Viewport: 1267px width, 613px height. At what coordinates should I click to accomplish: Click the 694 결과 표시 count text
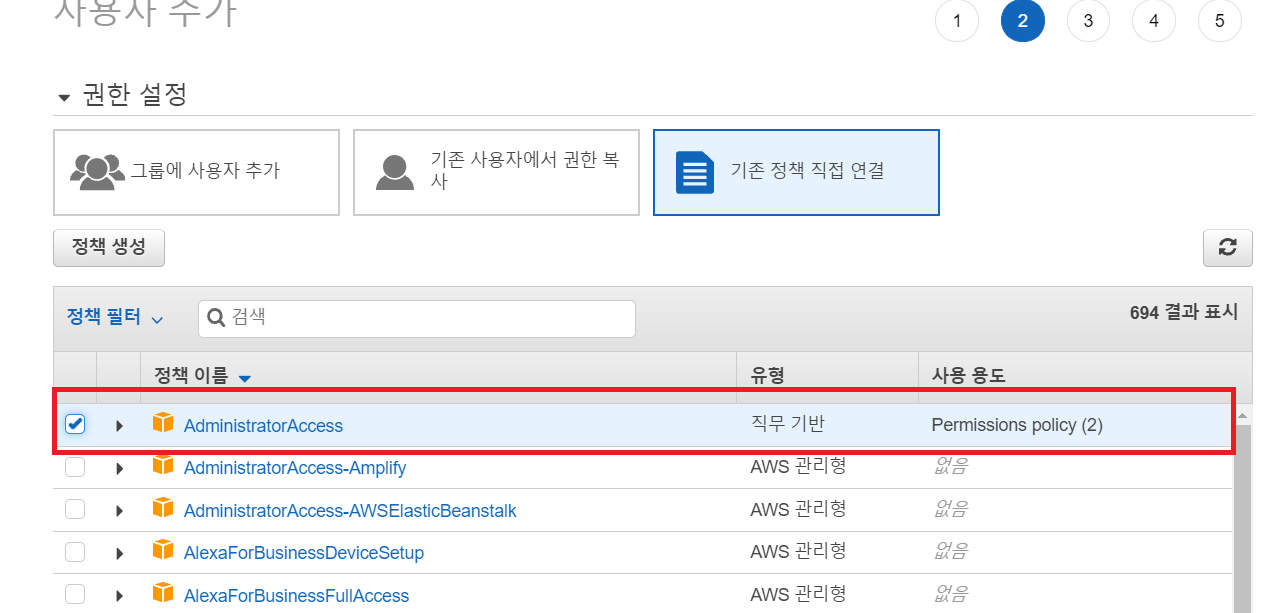(1184, 312)
